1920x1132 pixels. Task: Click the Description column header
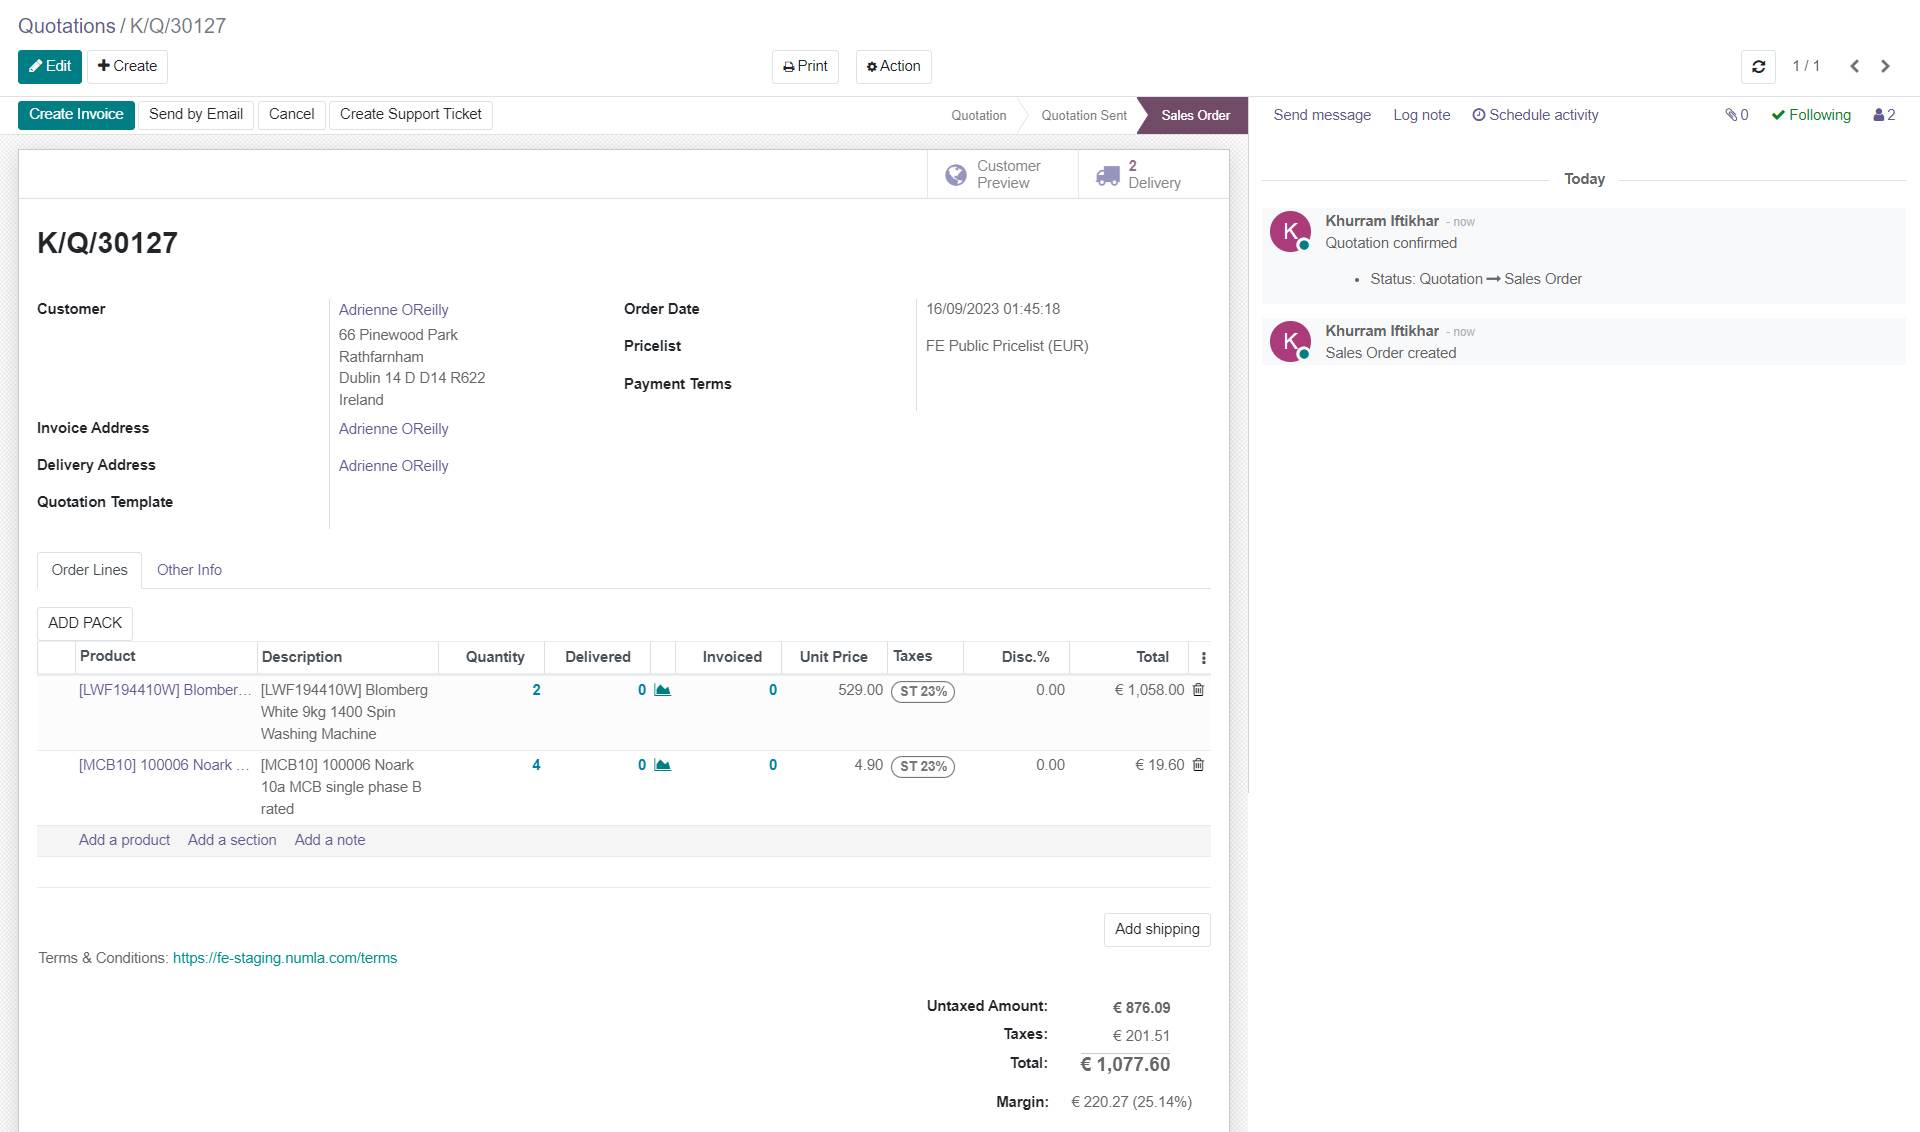(347, 657)
